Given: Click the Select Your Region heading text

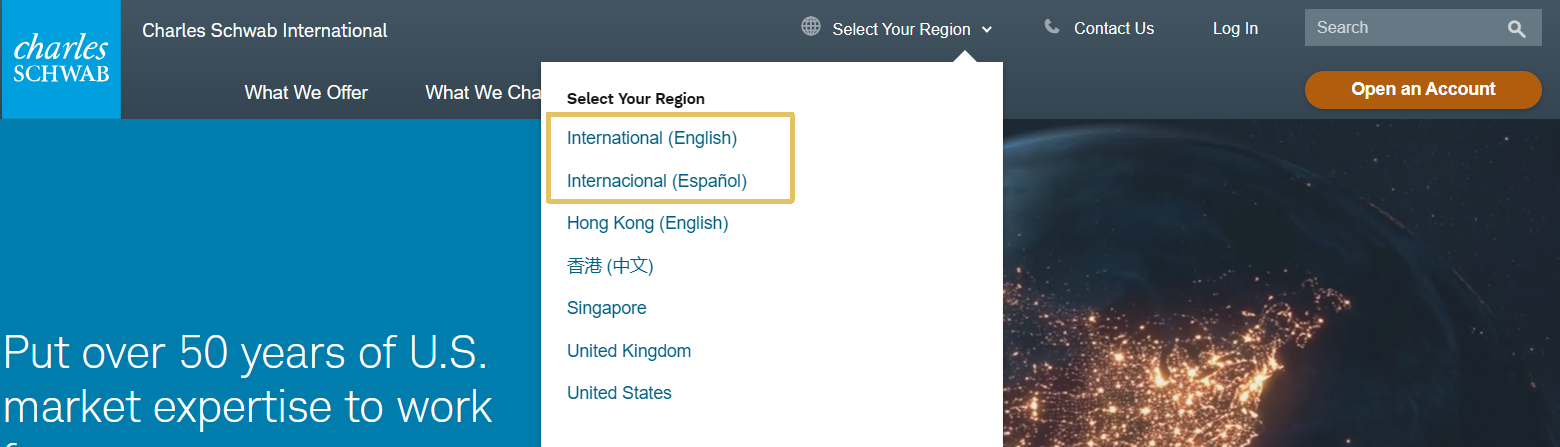Looking at the screenshot, I should point(636,99).
